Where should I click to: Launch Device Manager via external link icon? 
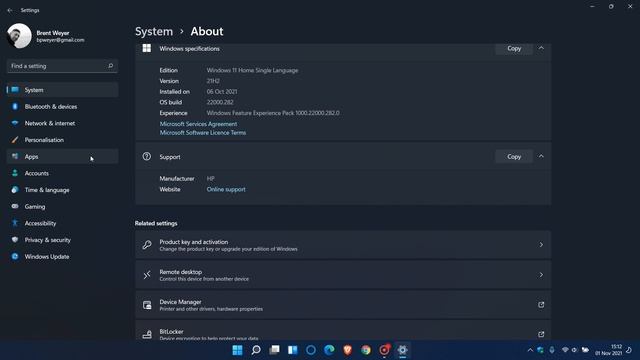click(x=541, y=305)
